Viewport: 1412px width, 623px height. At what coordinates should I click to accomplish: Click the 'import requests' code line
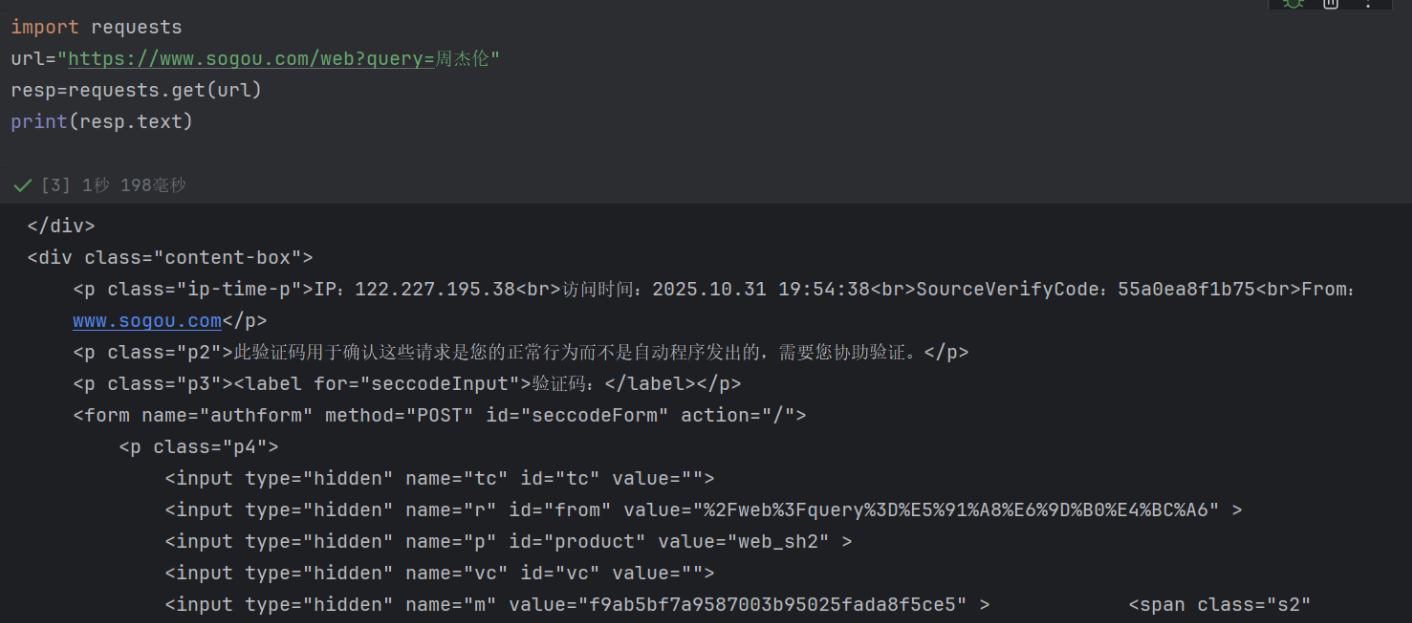pyautogui.click(x=97, y=27)
